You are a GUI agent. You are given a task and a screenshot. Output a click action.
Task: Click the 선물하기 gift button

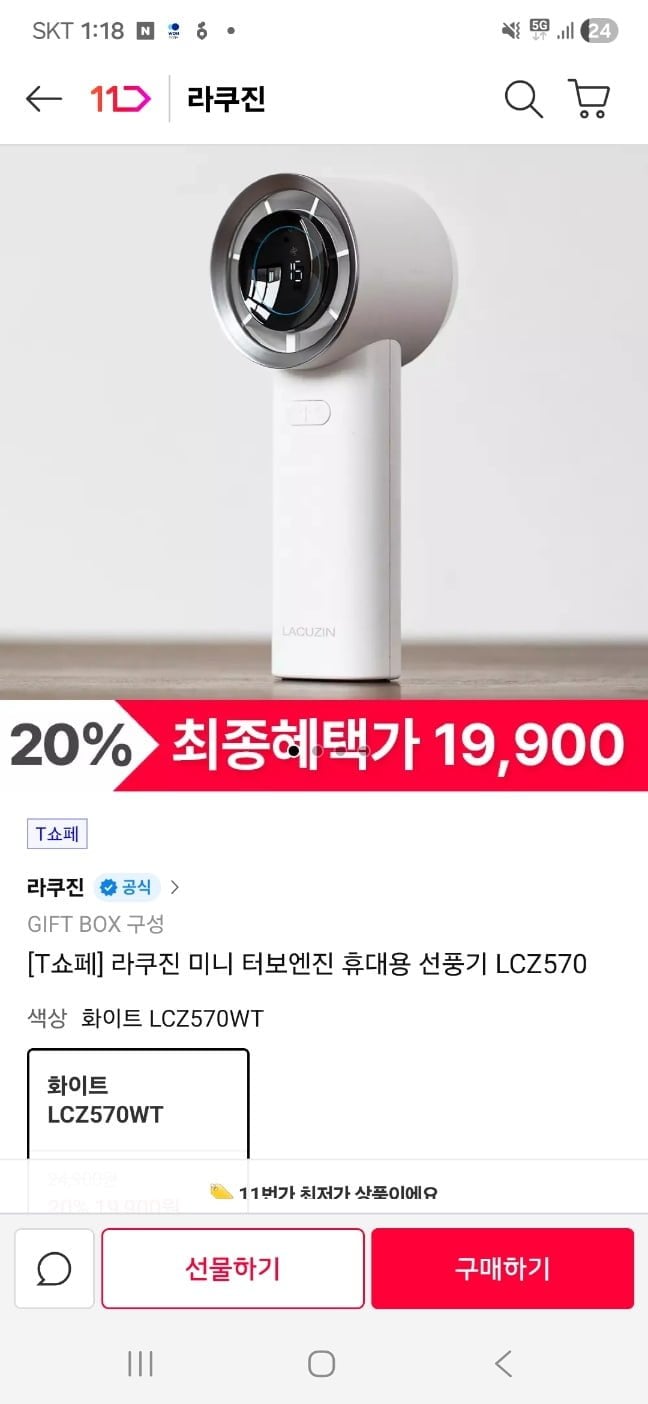pyautogui.click(x=233, y=1269)
